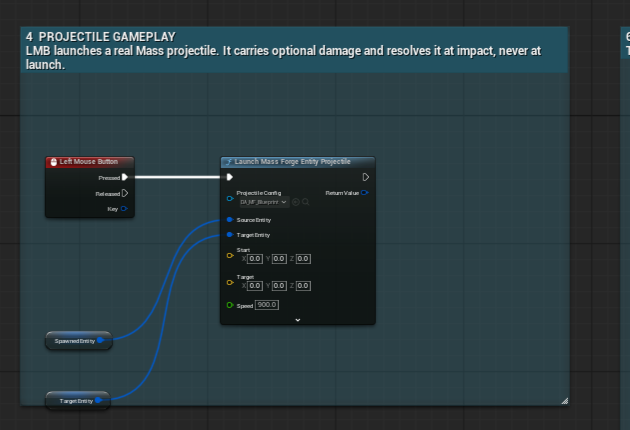Click the Speed float input pin
This screenshot has height=430, width=630.
coord(230,305)
